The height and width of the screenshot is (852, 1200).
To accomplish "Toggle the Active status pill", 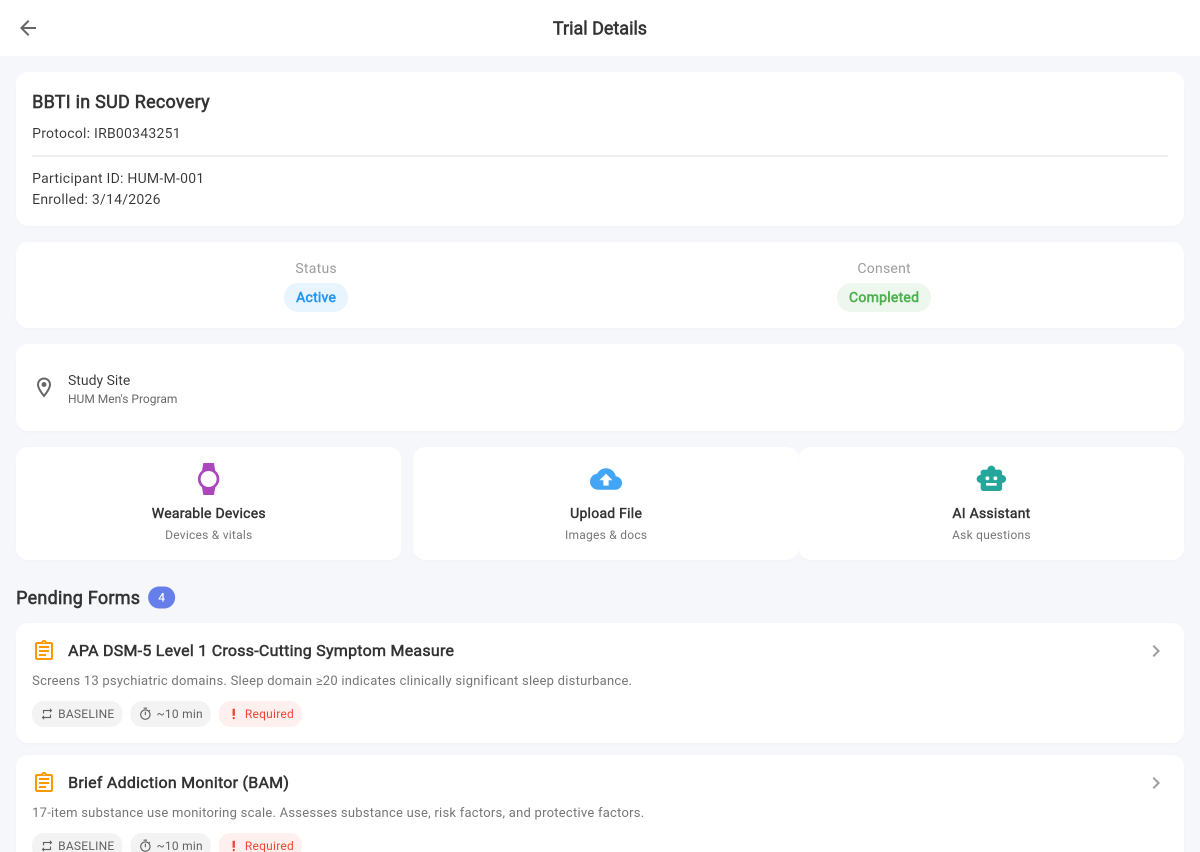I will (x=316, y=297).
